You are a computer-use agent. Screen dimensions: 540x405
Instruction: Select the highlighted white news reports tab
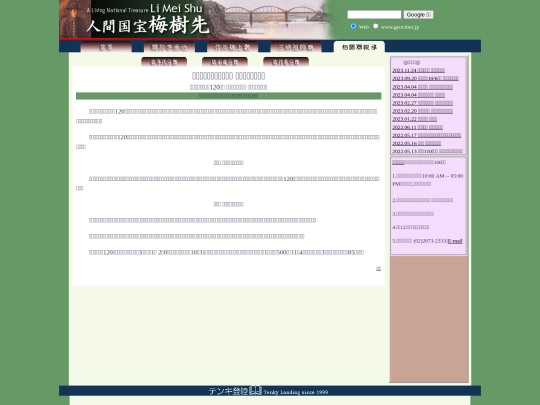tap(359, 47)
